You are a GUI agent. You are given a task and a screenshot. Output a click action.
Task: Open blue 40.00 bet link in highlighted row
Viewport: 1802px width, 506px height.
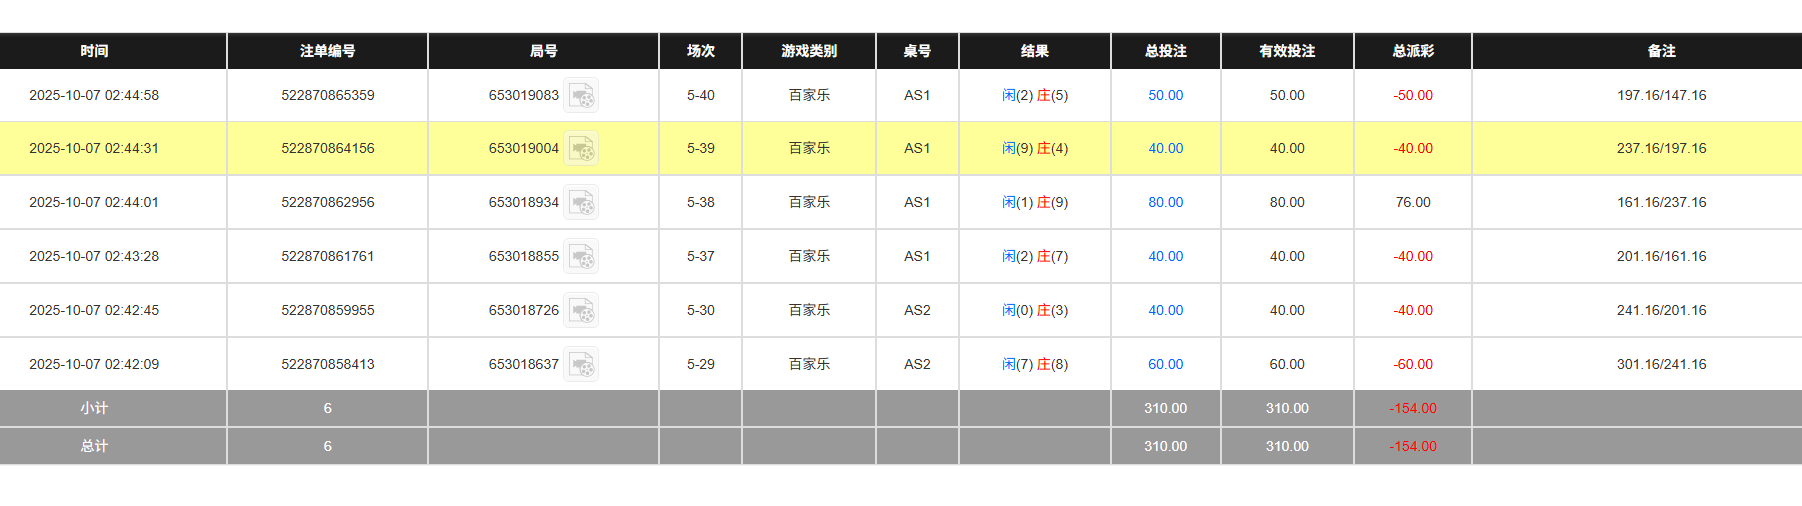(1165, 149)
